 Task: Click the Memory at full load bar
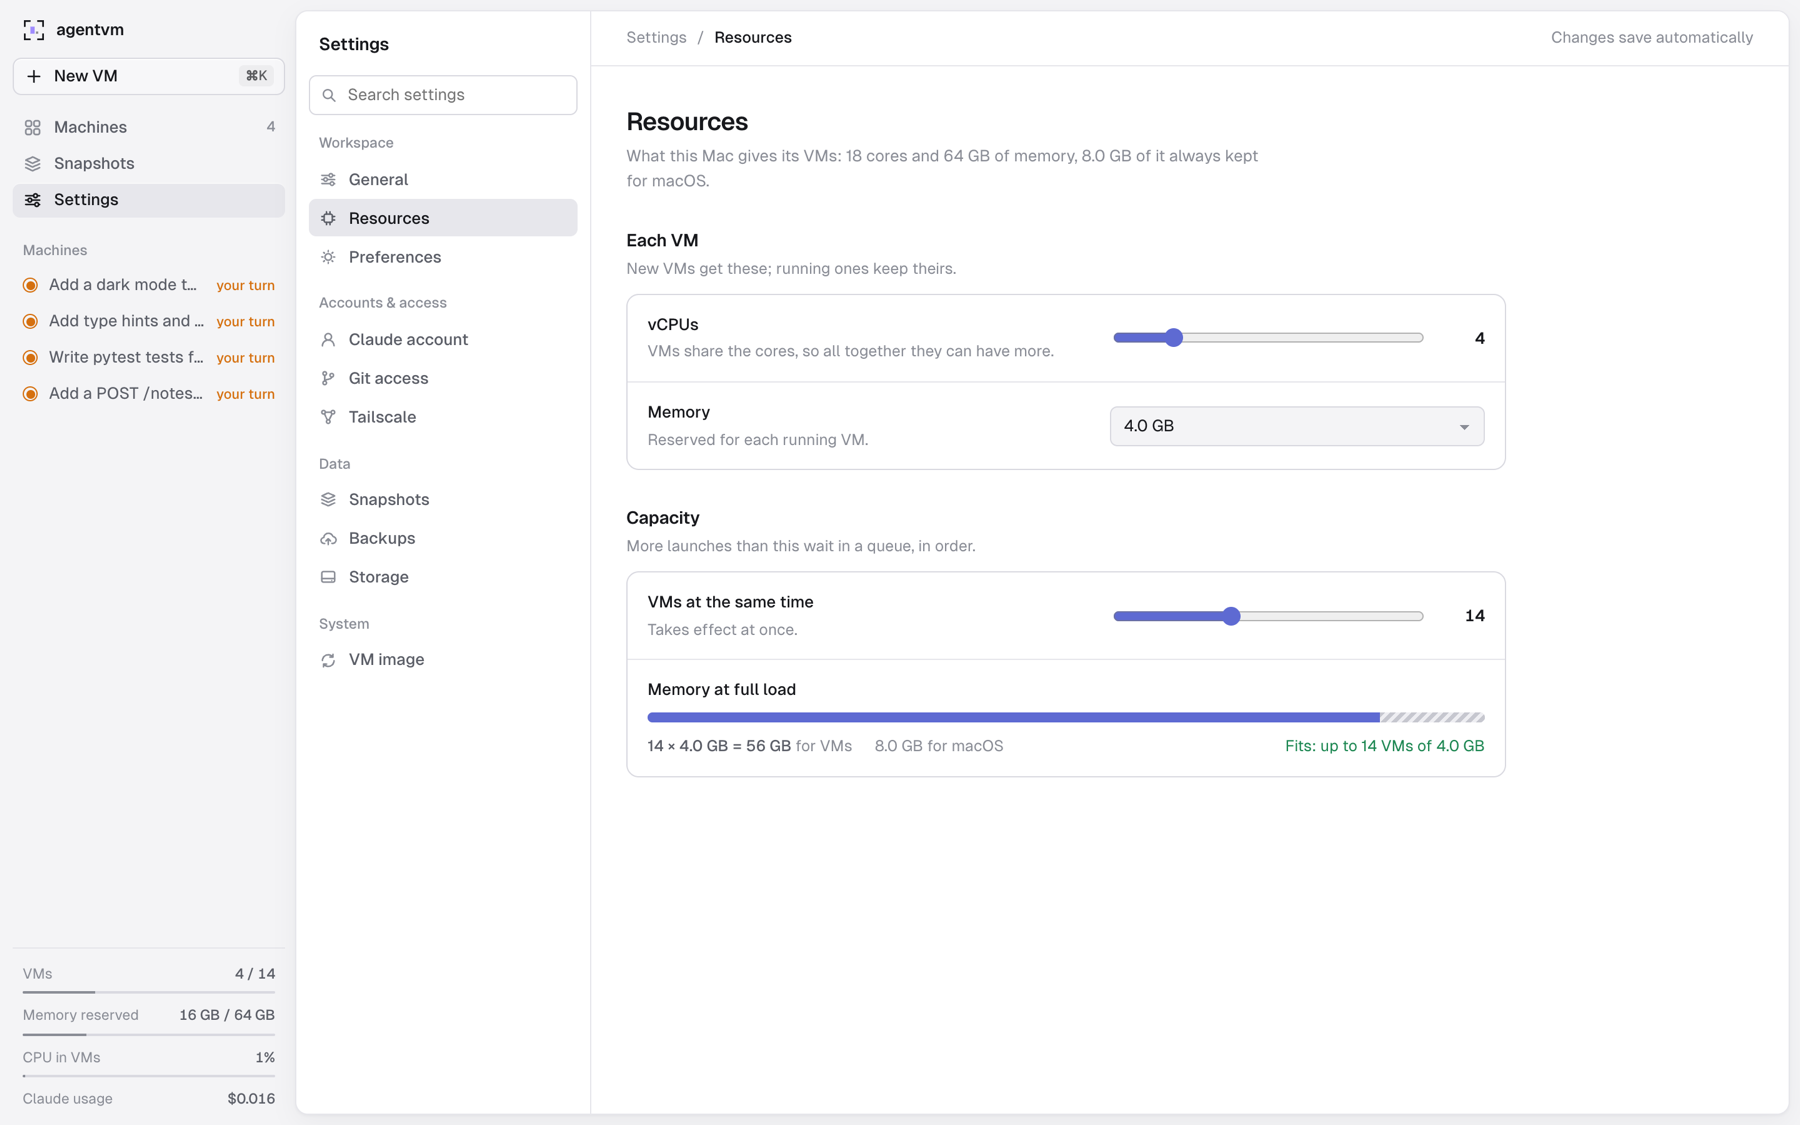(x=1066, y=717)
